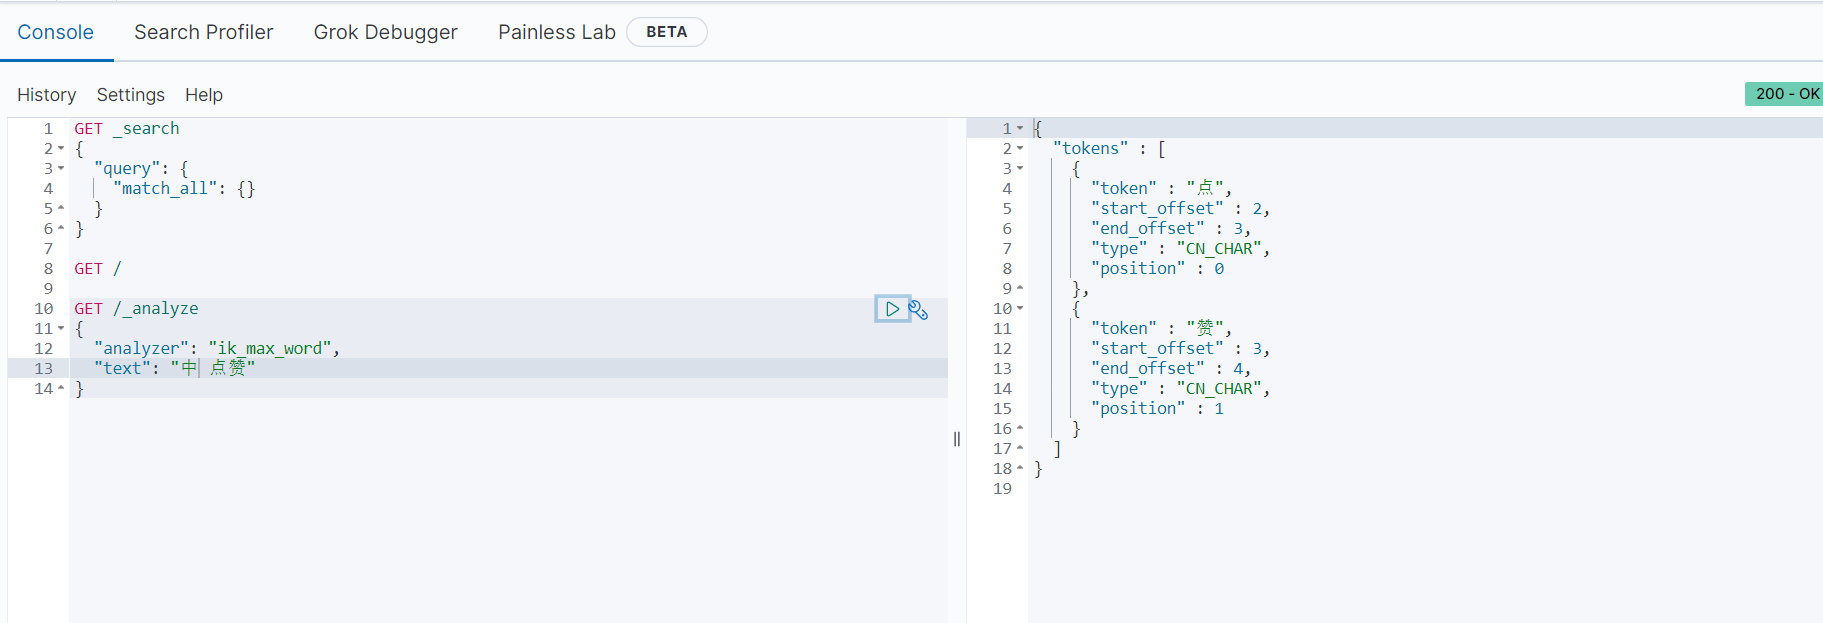The width and height of the screenshot is (1823, 623).
Task: Open the wrench request options menu
Action: (919, 310)
